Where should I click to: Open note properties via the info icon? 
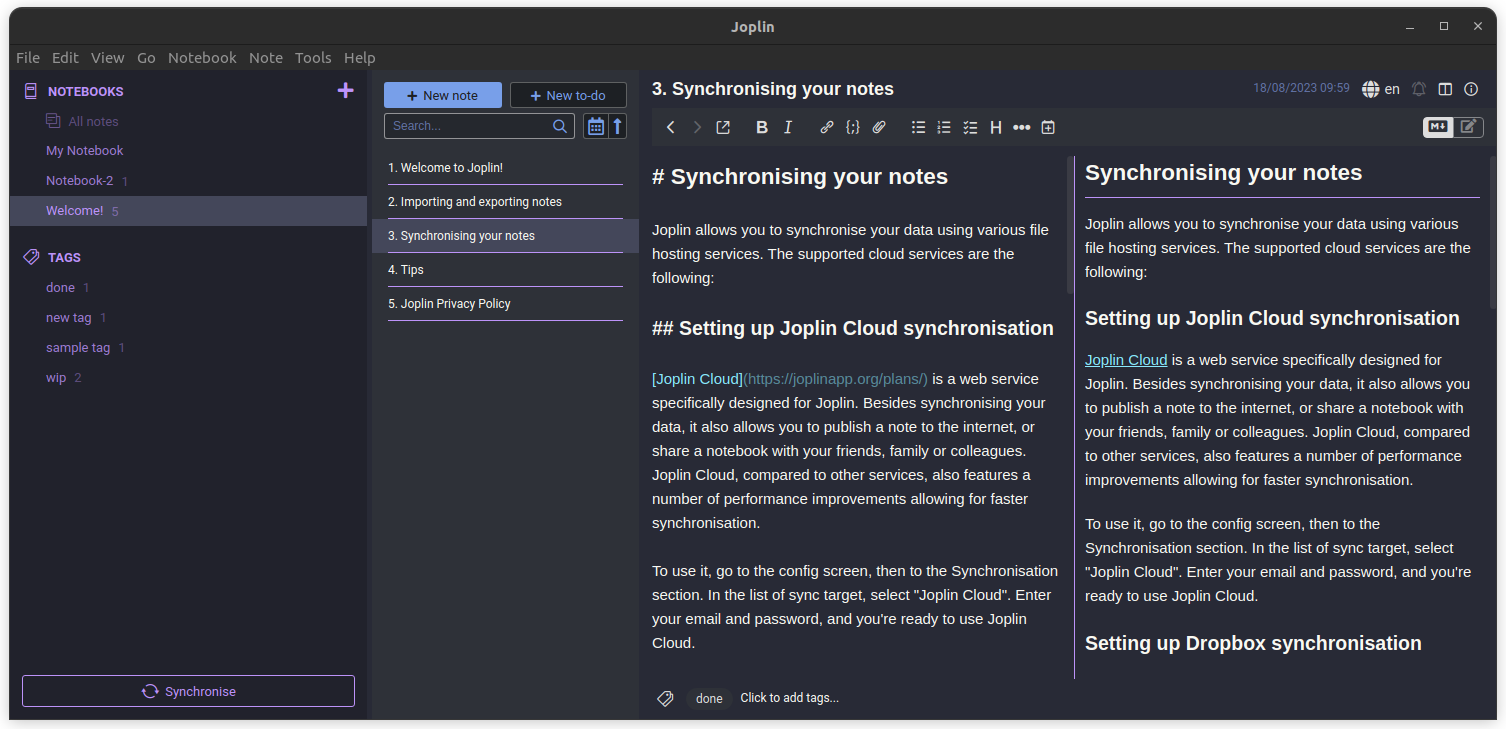coord(1471,89)
